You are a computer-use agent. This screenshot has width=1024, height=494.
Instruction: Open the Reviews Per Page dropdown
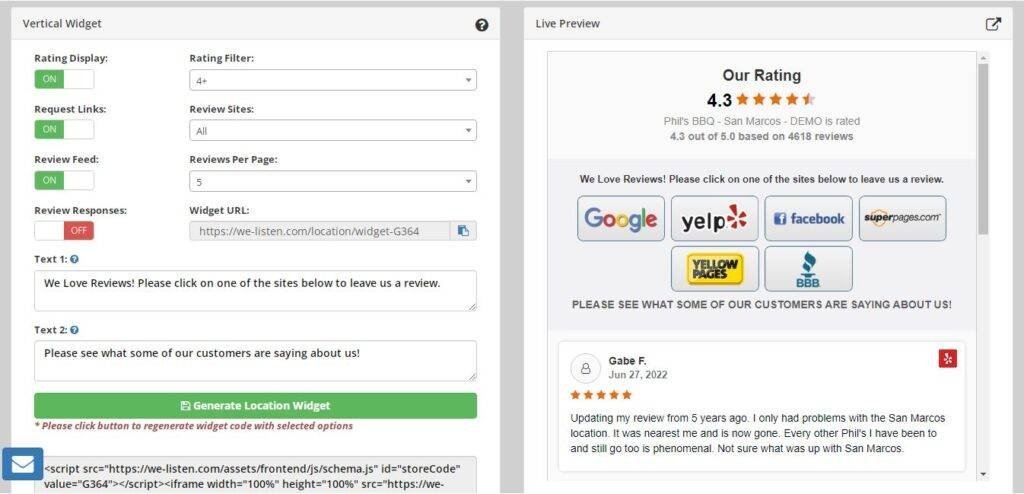point(333,182)
